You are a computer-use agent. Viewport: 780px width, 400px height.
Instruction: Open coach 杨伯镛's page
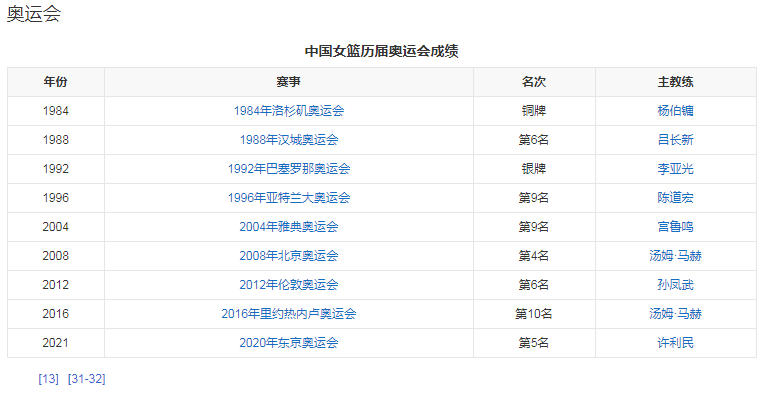pos(675,111)
